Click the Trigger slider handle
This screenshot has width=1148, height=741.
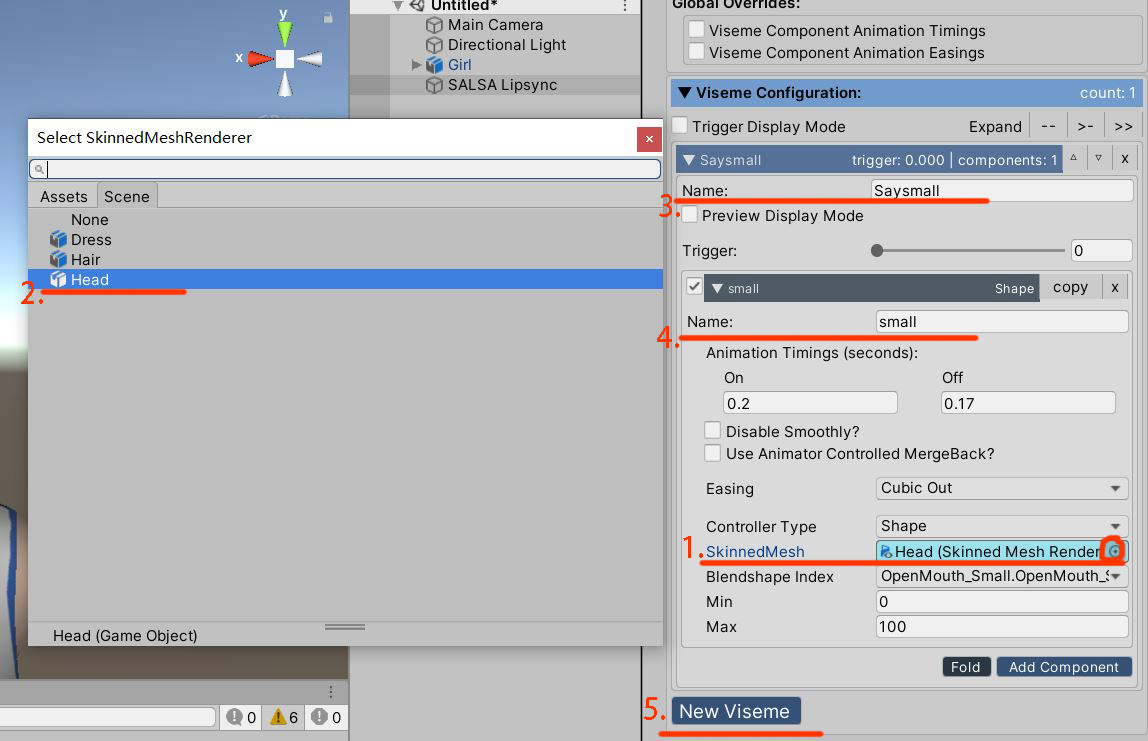pos(877,250)
